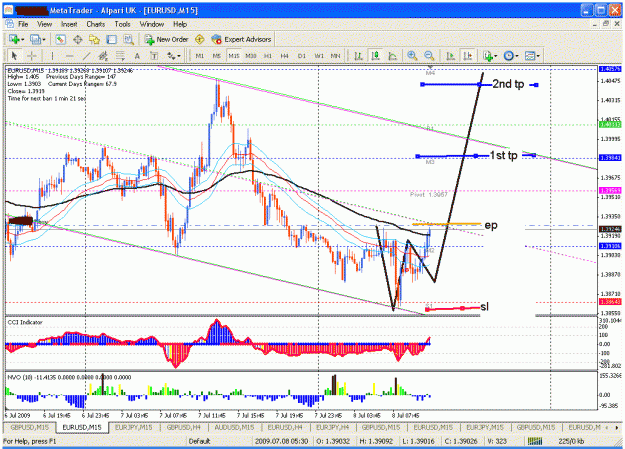The height and width of the screenshot is (449, 625).
Task: Open the Arrows objects tool
Action: pyautogui.click(x=171, y=56)
